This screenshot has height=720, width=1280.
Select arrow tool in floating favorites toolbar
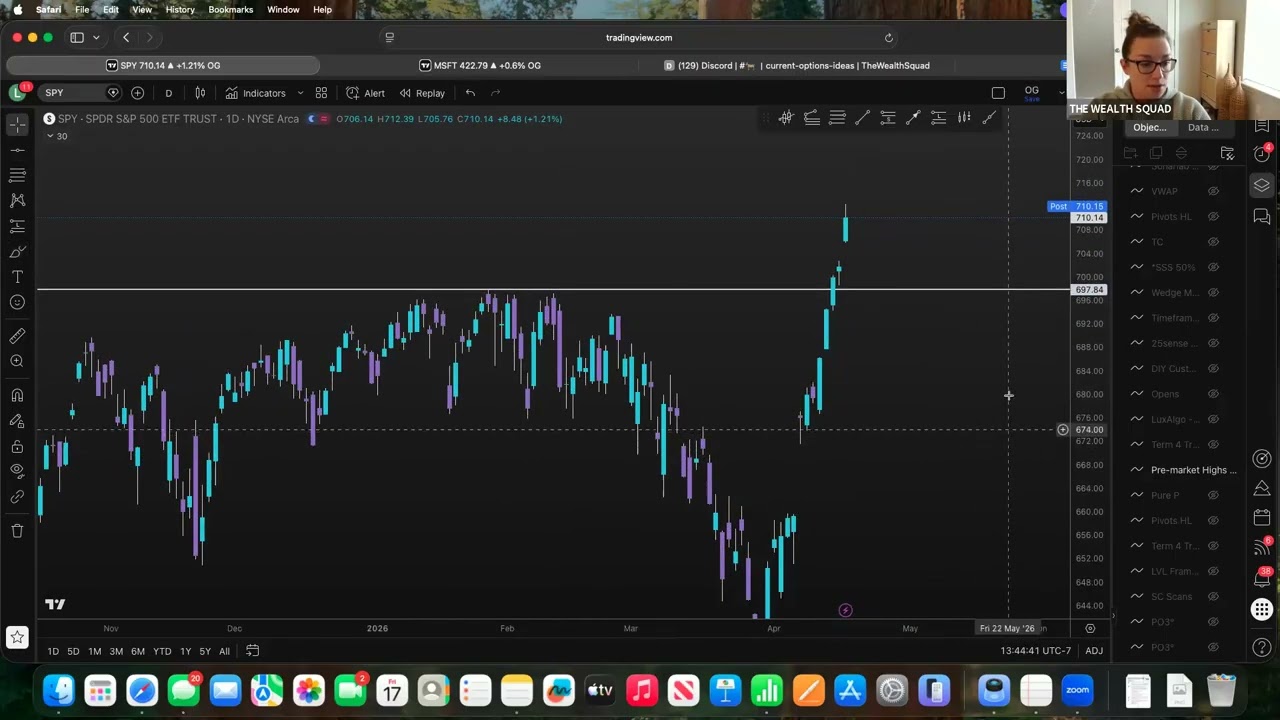pyautogui.click(x=913, y=118)
